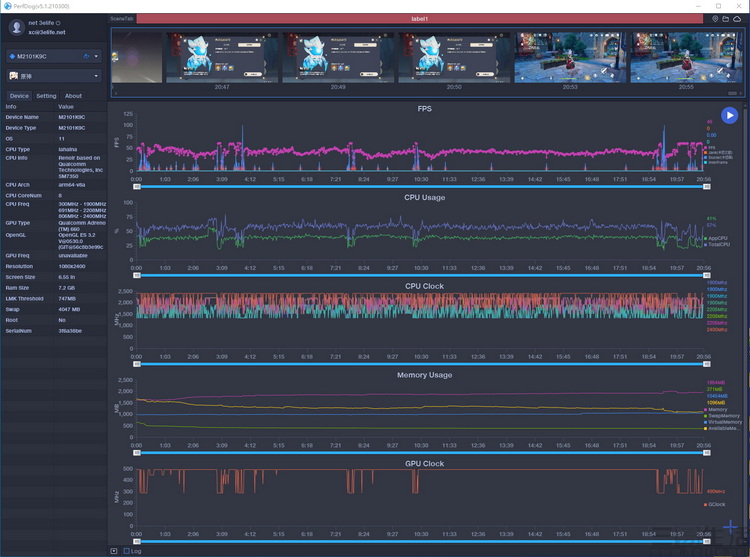This screenshot has height=557, width=750.
Task: Select the screenshot thumbnail at 20:47
Action: 222,57
